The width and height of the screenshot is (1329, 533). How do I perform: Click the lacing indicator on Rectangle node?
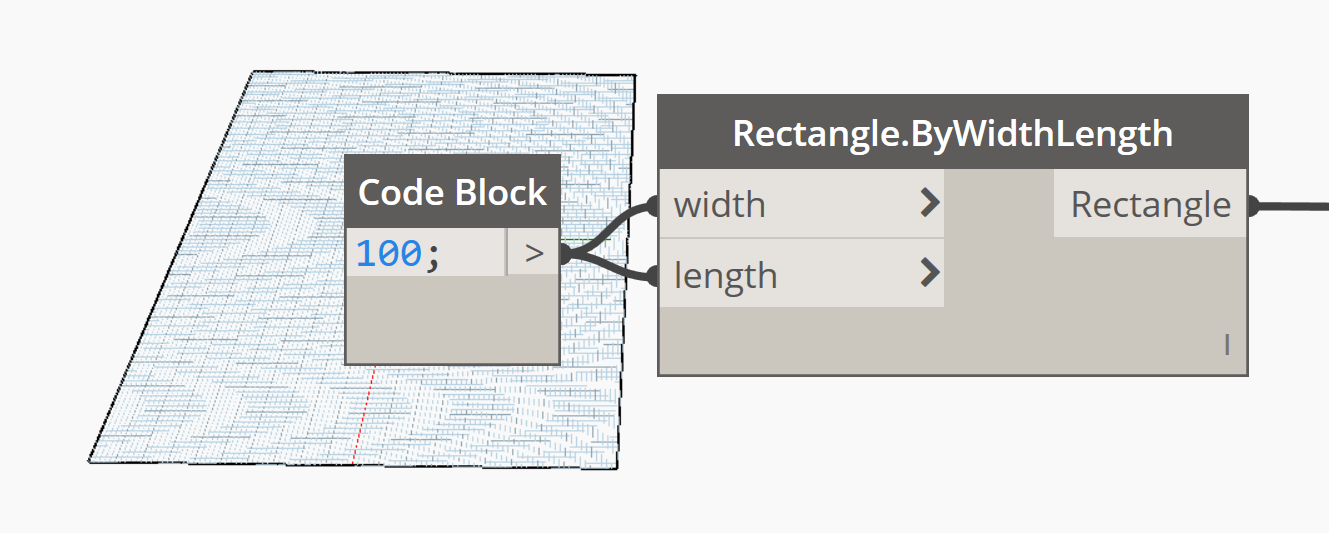1227,346
